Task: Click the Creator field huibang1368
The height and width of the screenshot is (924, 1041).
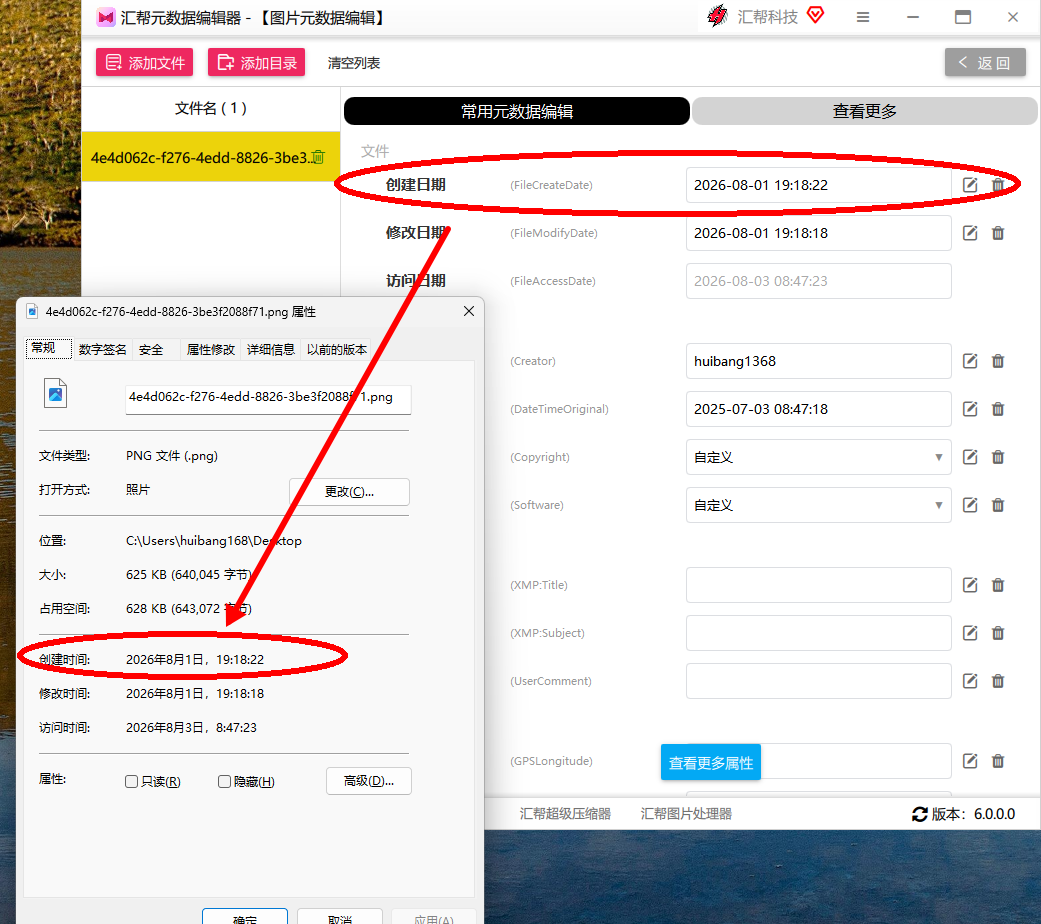Action: [x=818, y=361]
